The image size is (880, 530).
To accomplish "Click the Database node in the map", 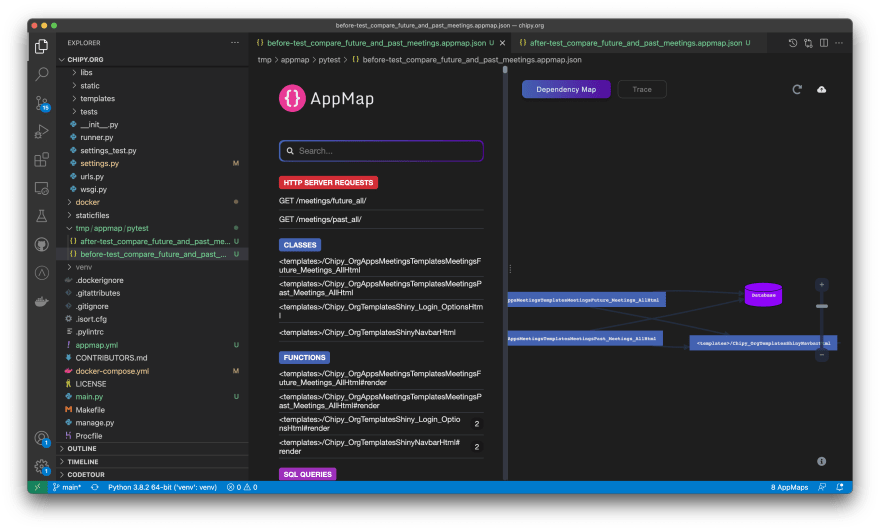I will (x=763, y=295).
